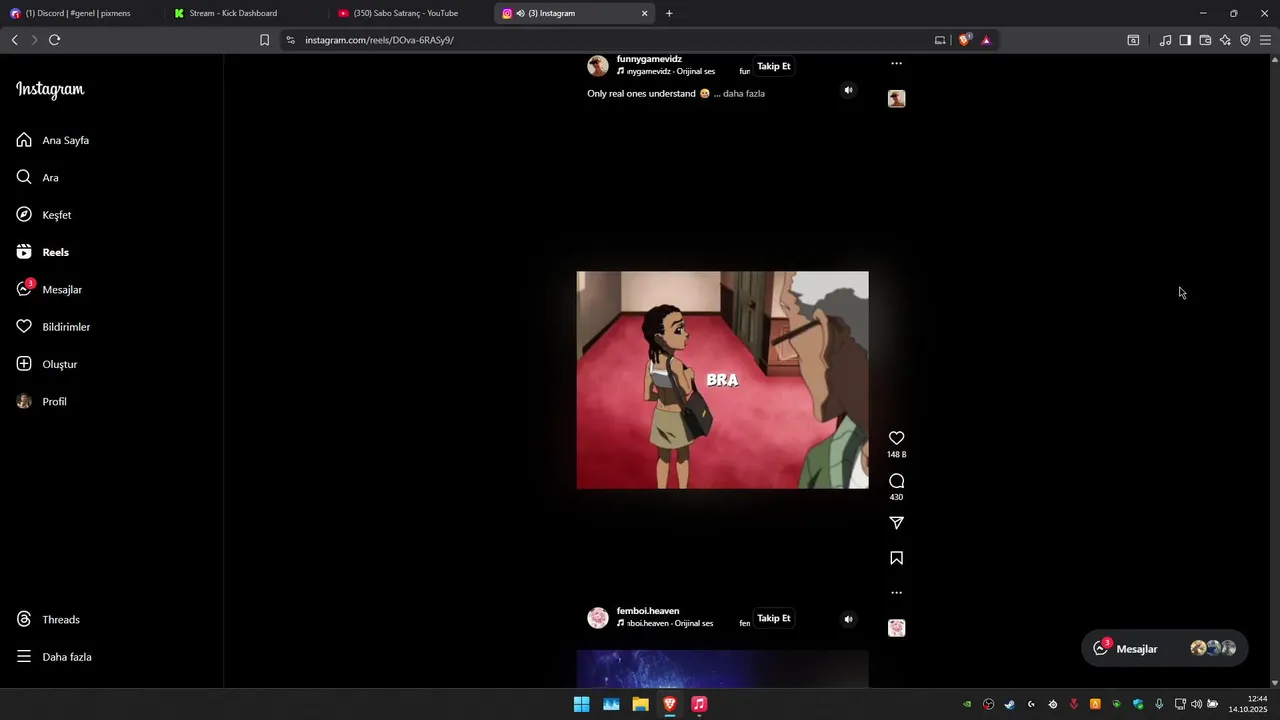Screen dimensions: 1280x720
Task: Open more options below the bookmark icon
Action: 896,593
